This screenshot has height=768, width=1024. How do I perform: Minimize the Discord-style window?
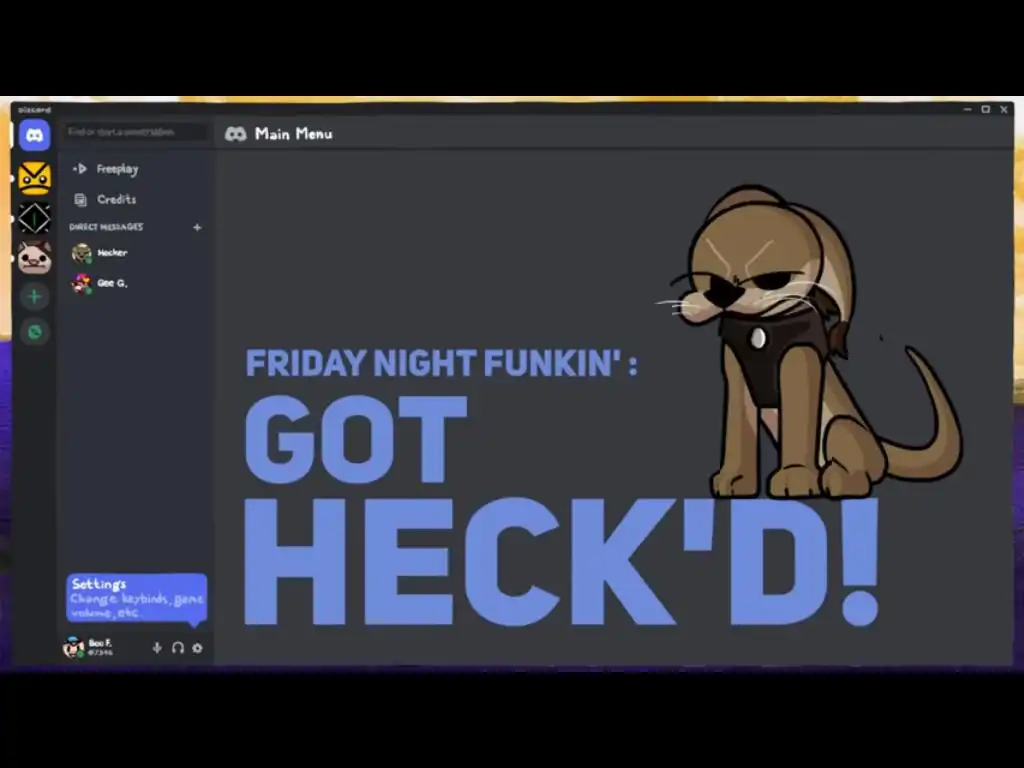(967, 110)
